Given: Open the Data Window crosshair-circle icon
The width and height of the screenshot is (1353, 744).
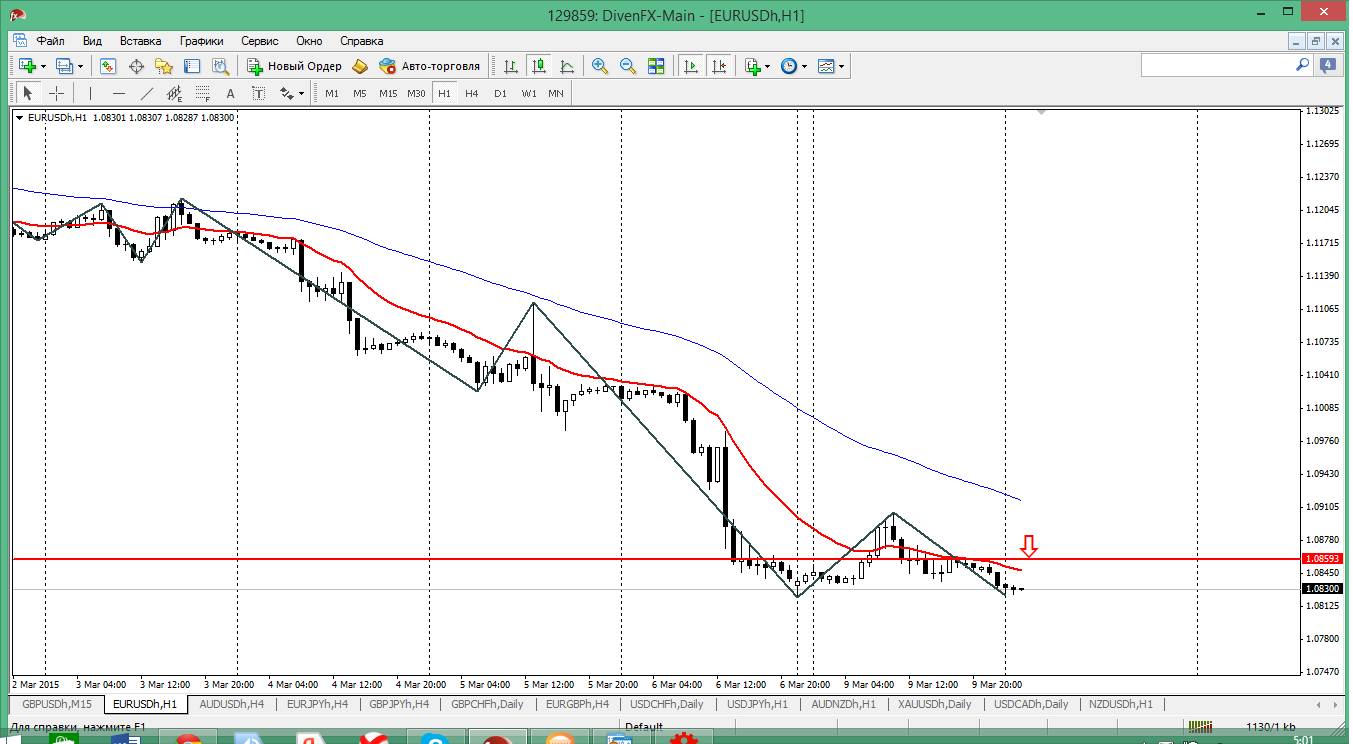Looking at the screenshot, I should pos(136,66).
